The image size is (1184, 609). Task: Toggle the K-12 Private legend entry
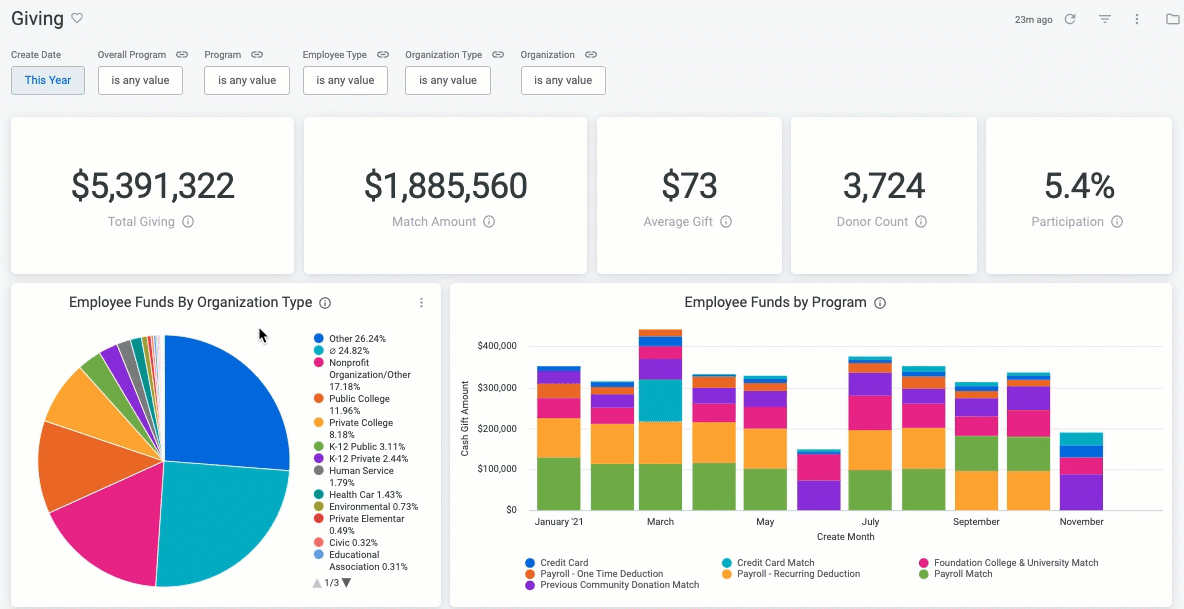pyautogui.click(x=361, y=459)
